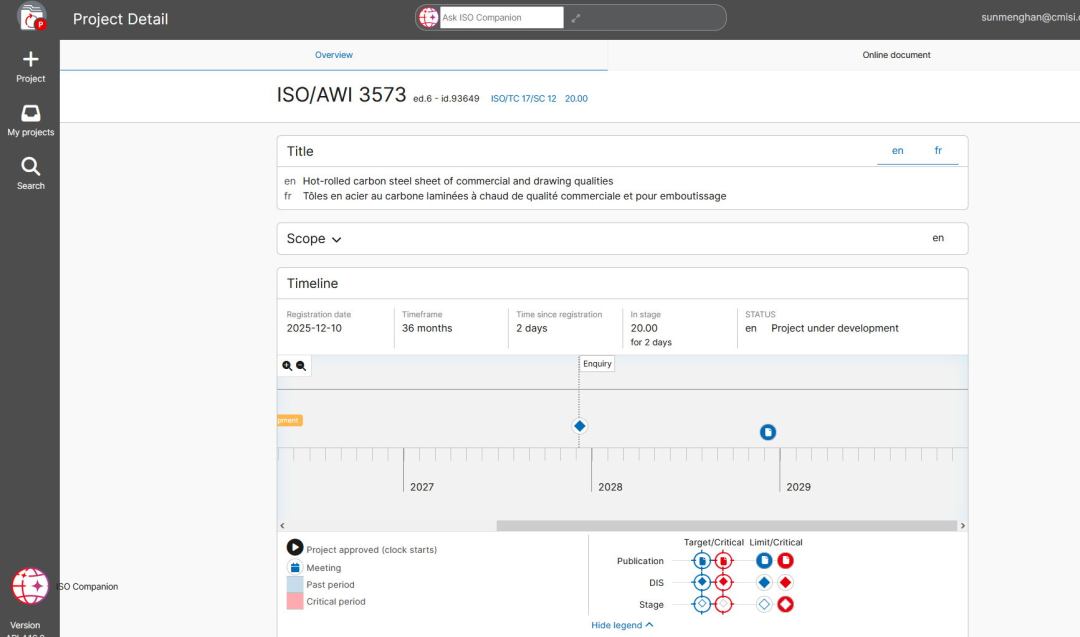This screenshot has height=637, width=1080.
Task: Click Stage target blue outline diamond icon
Action: (702, 605)
